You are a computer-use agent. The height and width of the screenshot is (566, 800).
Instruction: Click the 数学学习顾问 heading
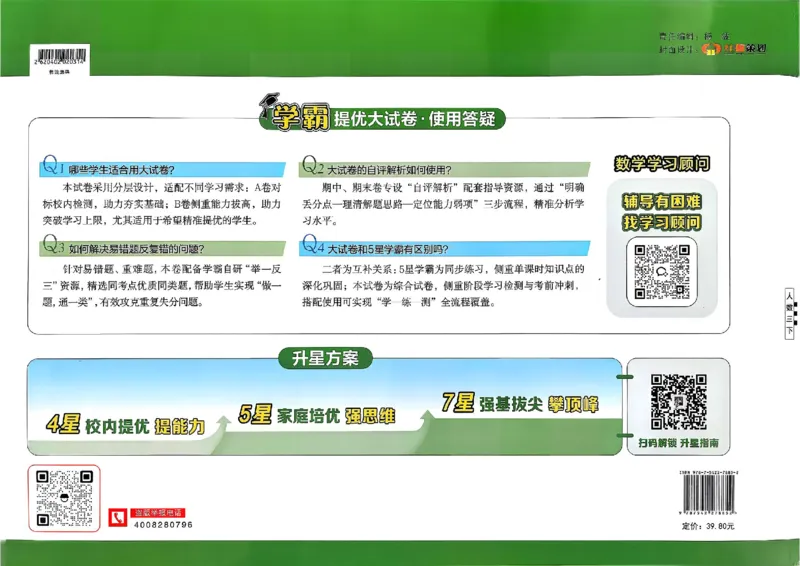(662, 164)
